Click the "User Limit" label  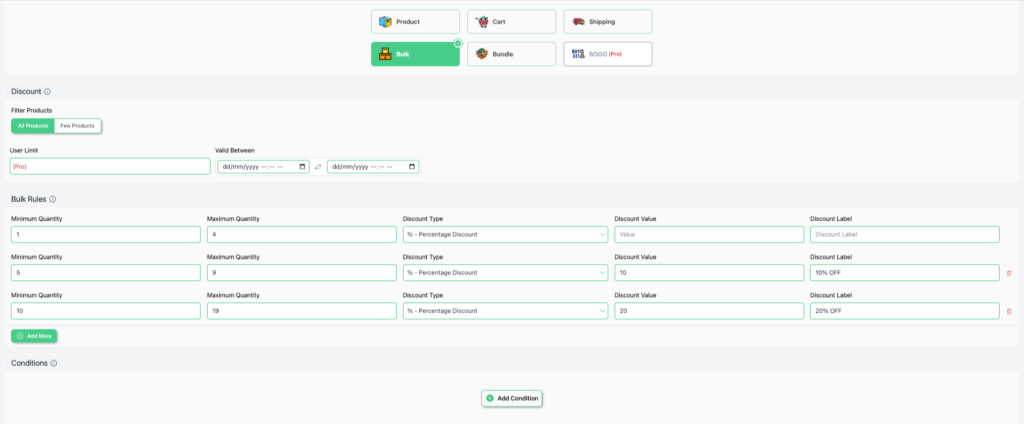tap(24, 150)
